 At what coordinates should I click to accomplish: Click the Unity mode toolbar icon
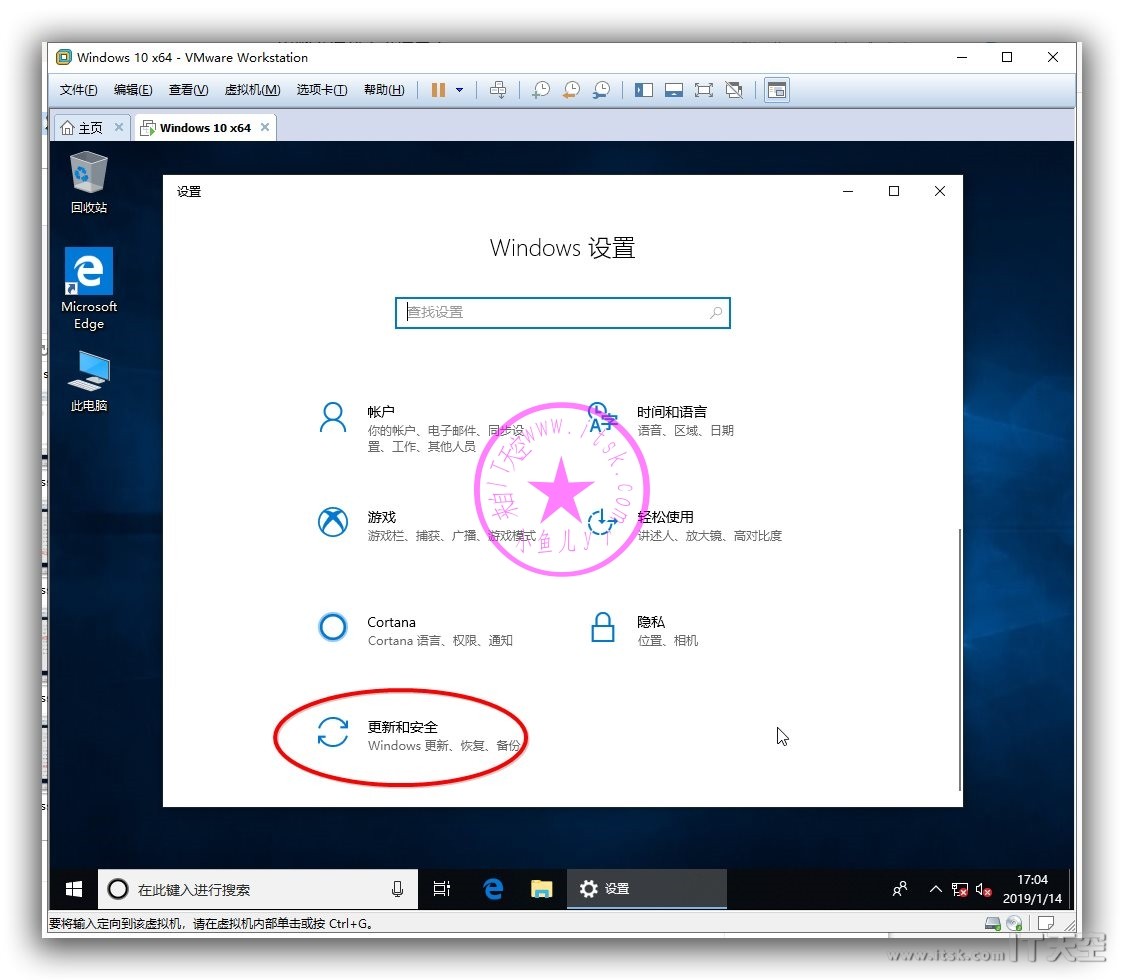734,90
